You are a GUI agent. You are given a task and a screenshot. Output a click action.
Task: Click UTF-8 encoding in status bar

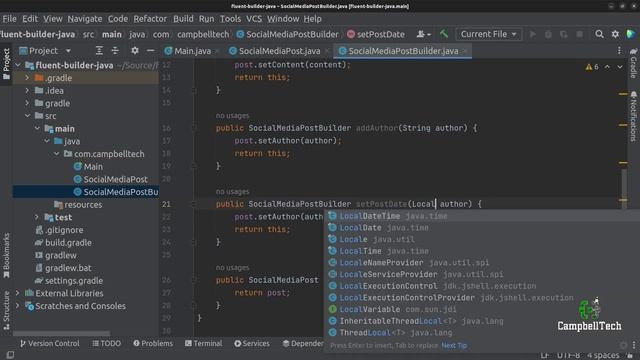[x=568, y=356]
